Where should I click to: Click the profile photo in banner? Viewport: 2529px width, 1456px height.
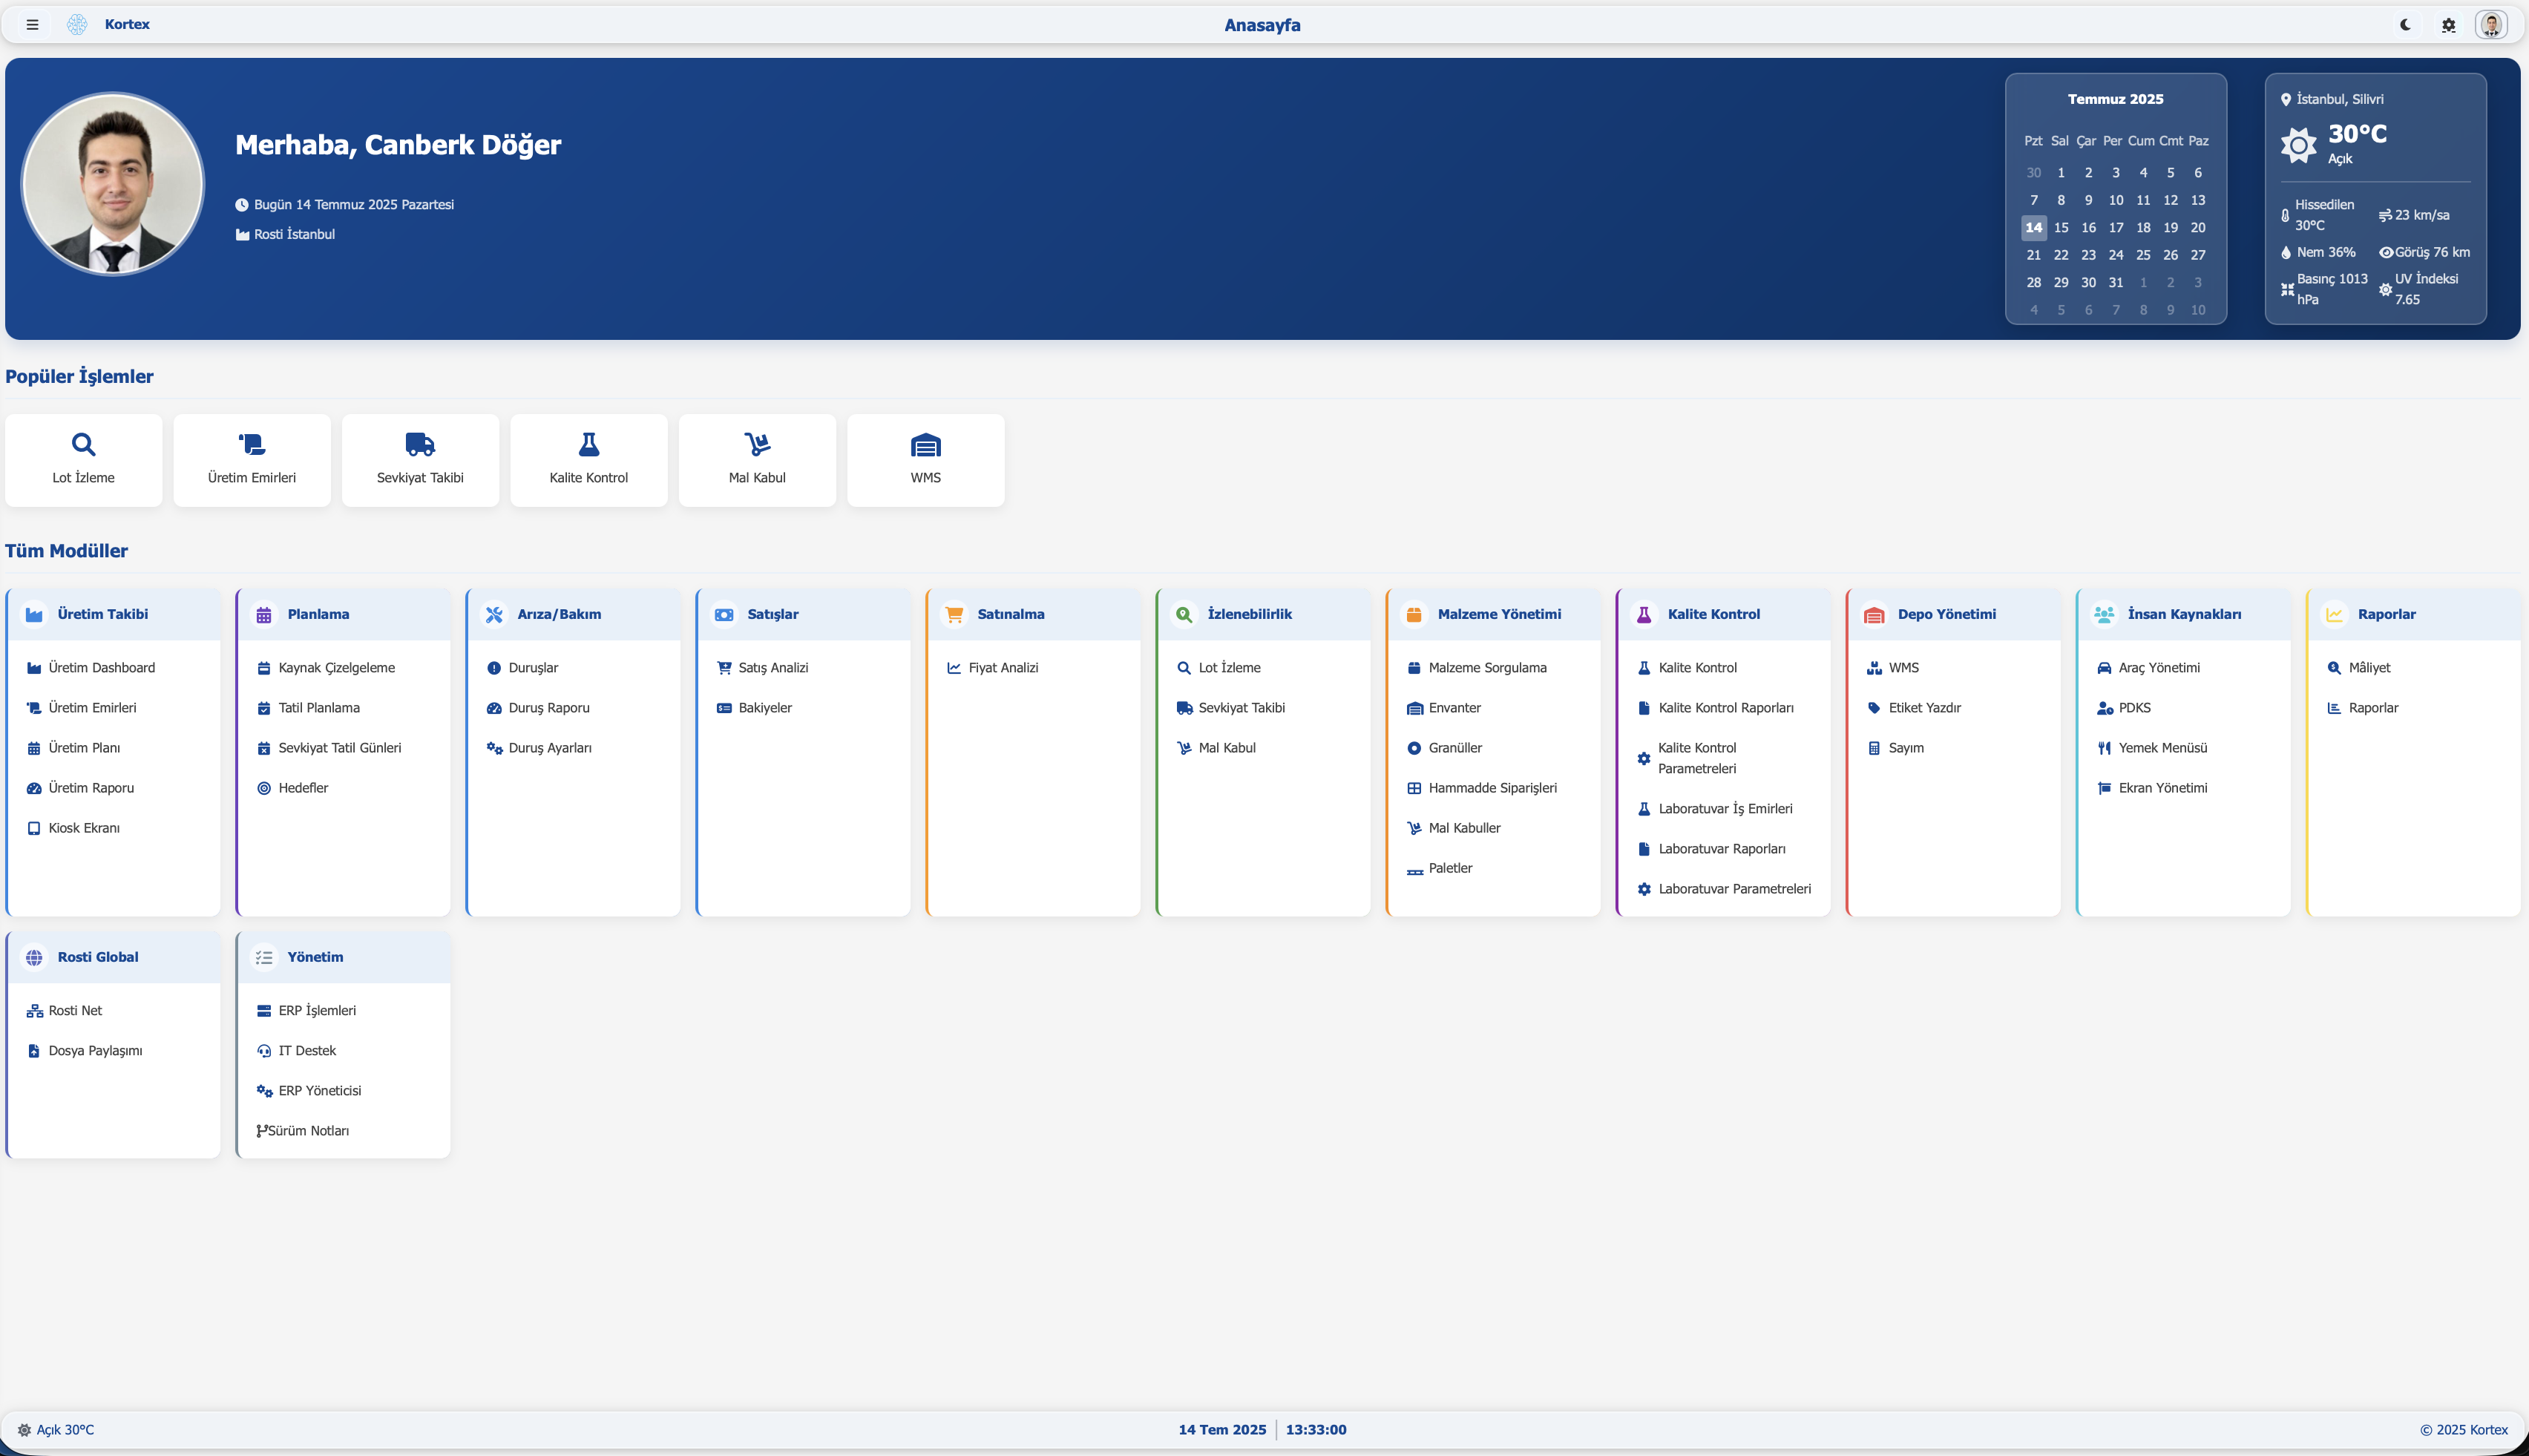[113, 184]
